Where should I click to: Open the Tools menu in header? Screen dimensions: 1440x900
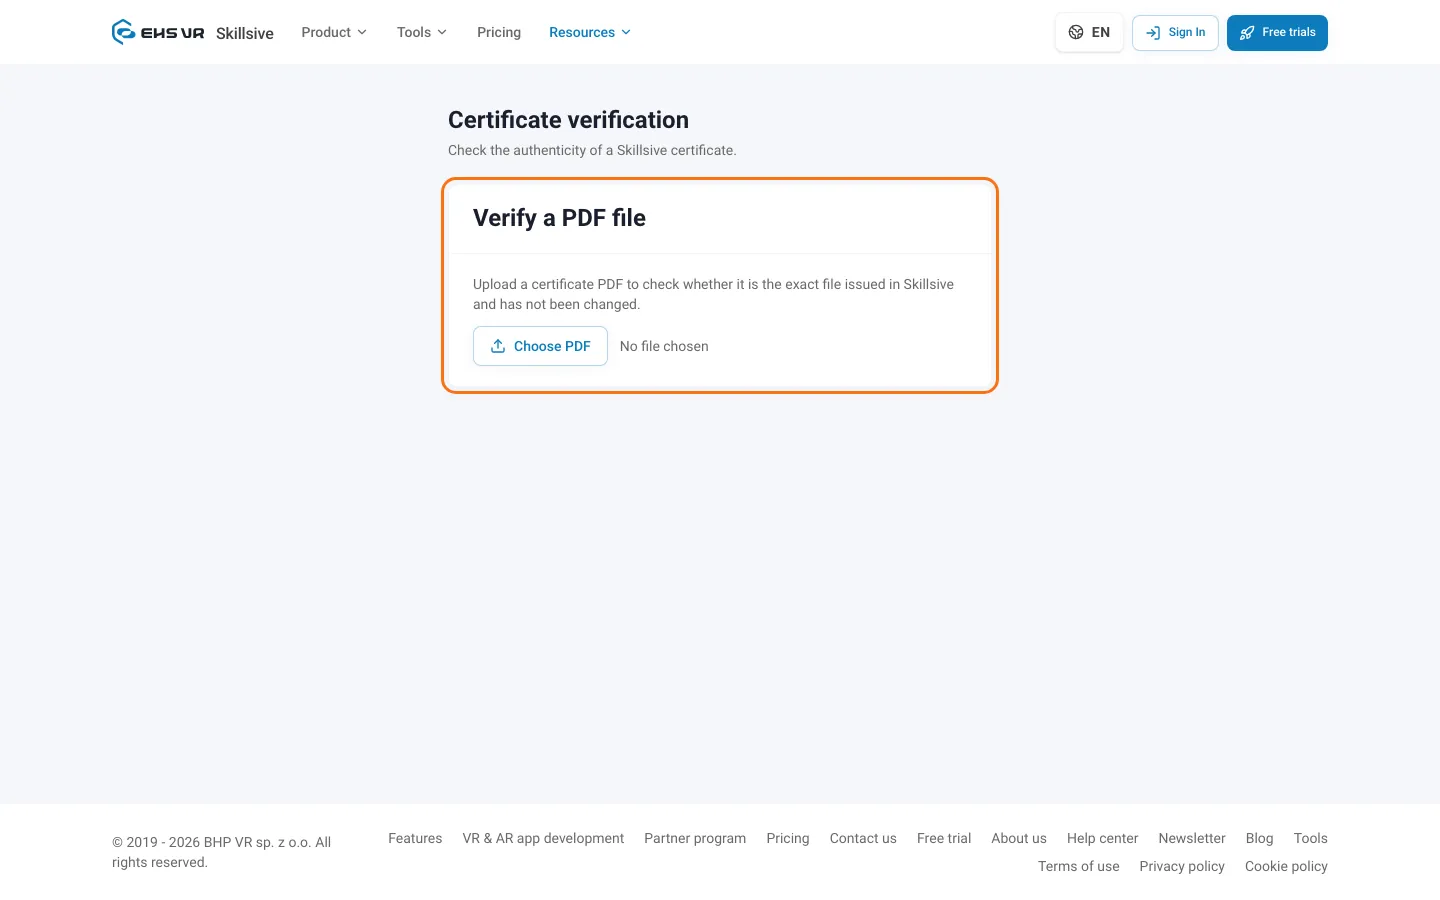coord(422,32)
